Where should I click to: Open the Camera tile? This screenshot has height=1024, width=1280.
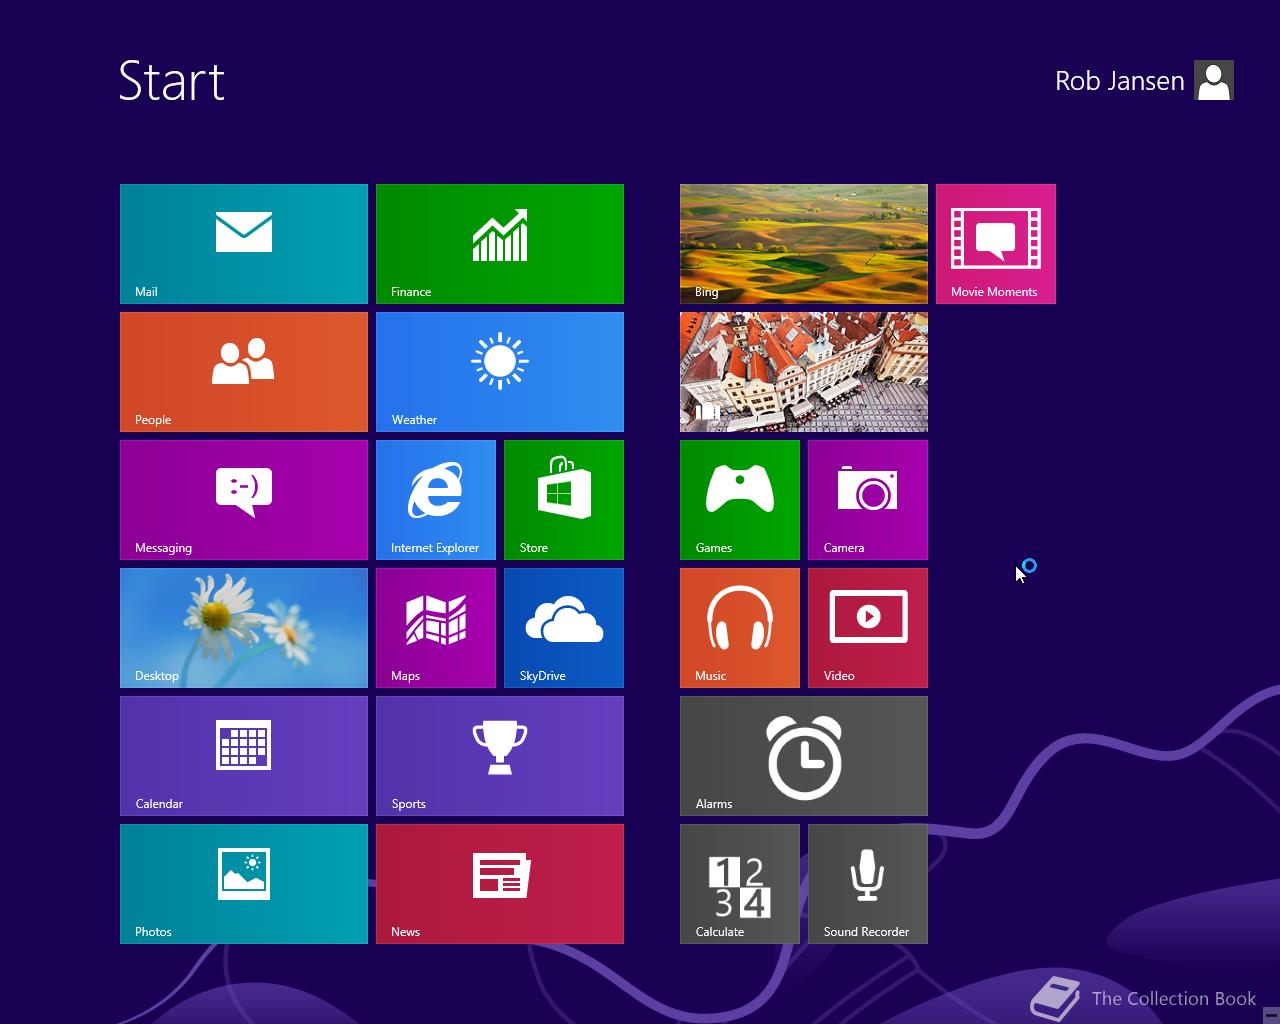(x=868, y=500)
